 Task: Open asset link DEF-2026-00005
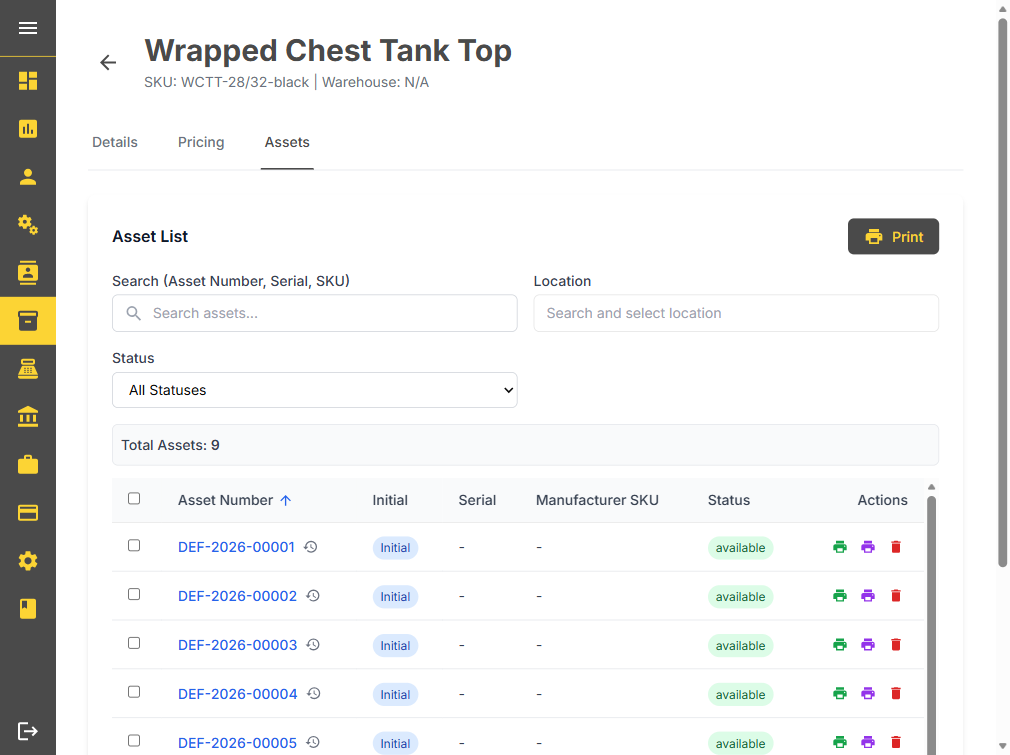(x=238, y=743)
